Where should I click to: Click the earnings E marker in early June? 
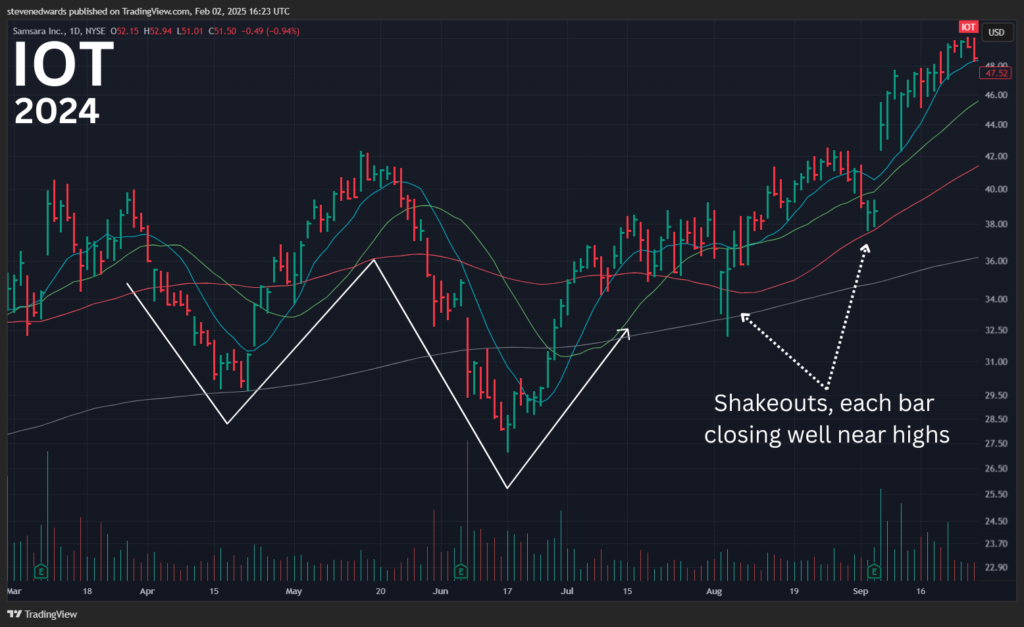pos(461,571)
